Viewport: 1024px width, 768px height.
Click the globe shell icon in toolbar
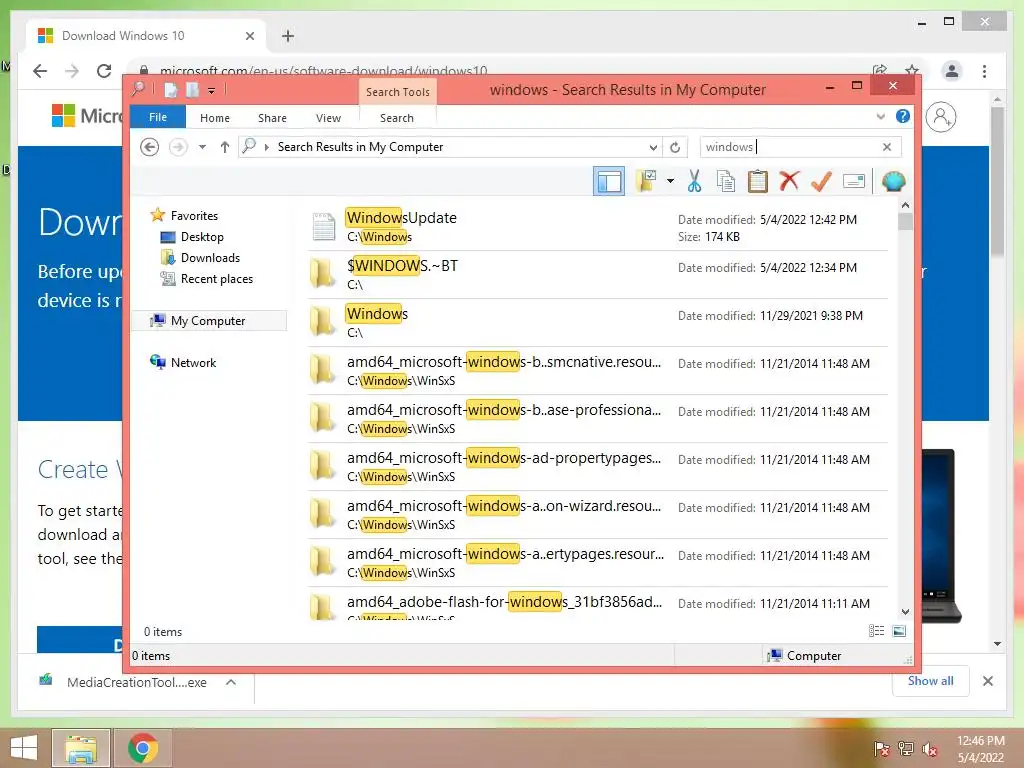click(893, 181)
